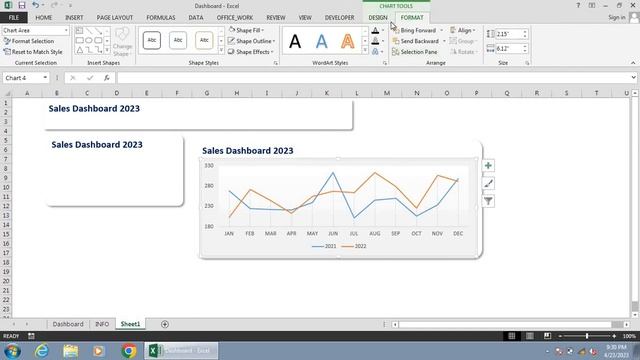The width and height of the screenshot is (640, 360).
Task: Open the Name Box dropdown
Action: coord(45,78)
